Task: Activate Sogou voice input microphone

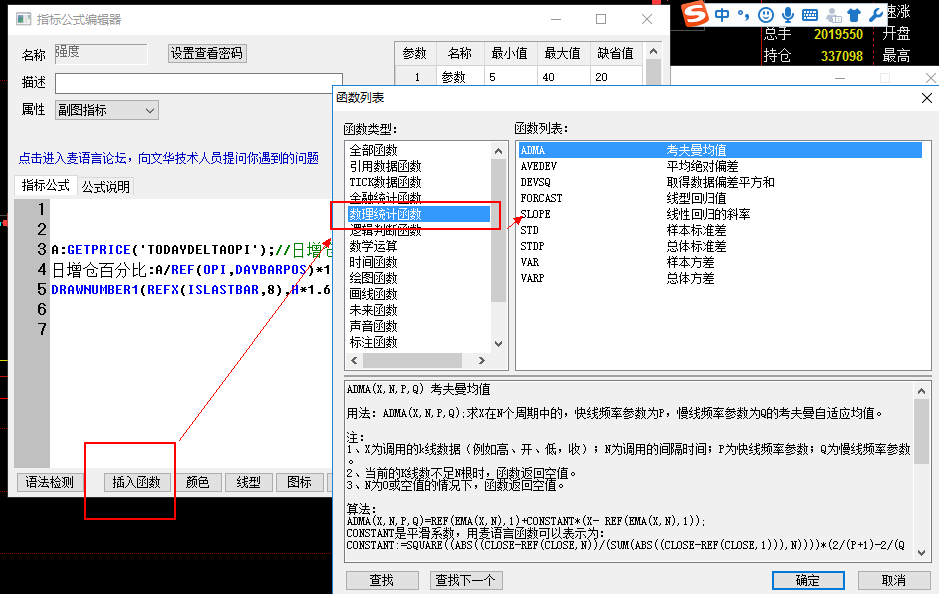Action: coord(788,14)
